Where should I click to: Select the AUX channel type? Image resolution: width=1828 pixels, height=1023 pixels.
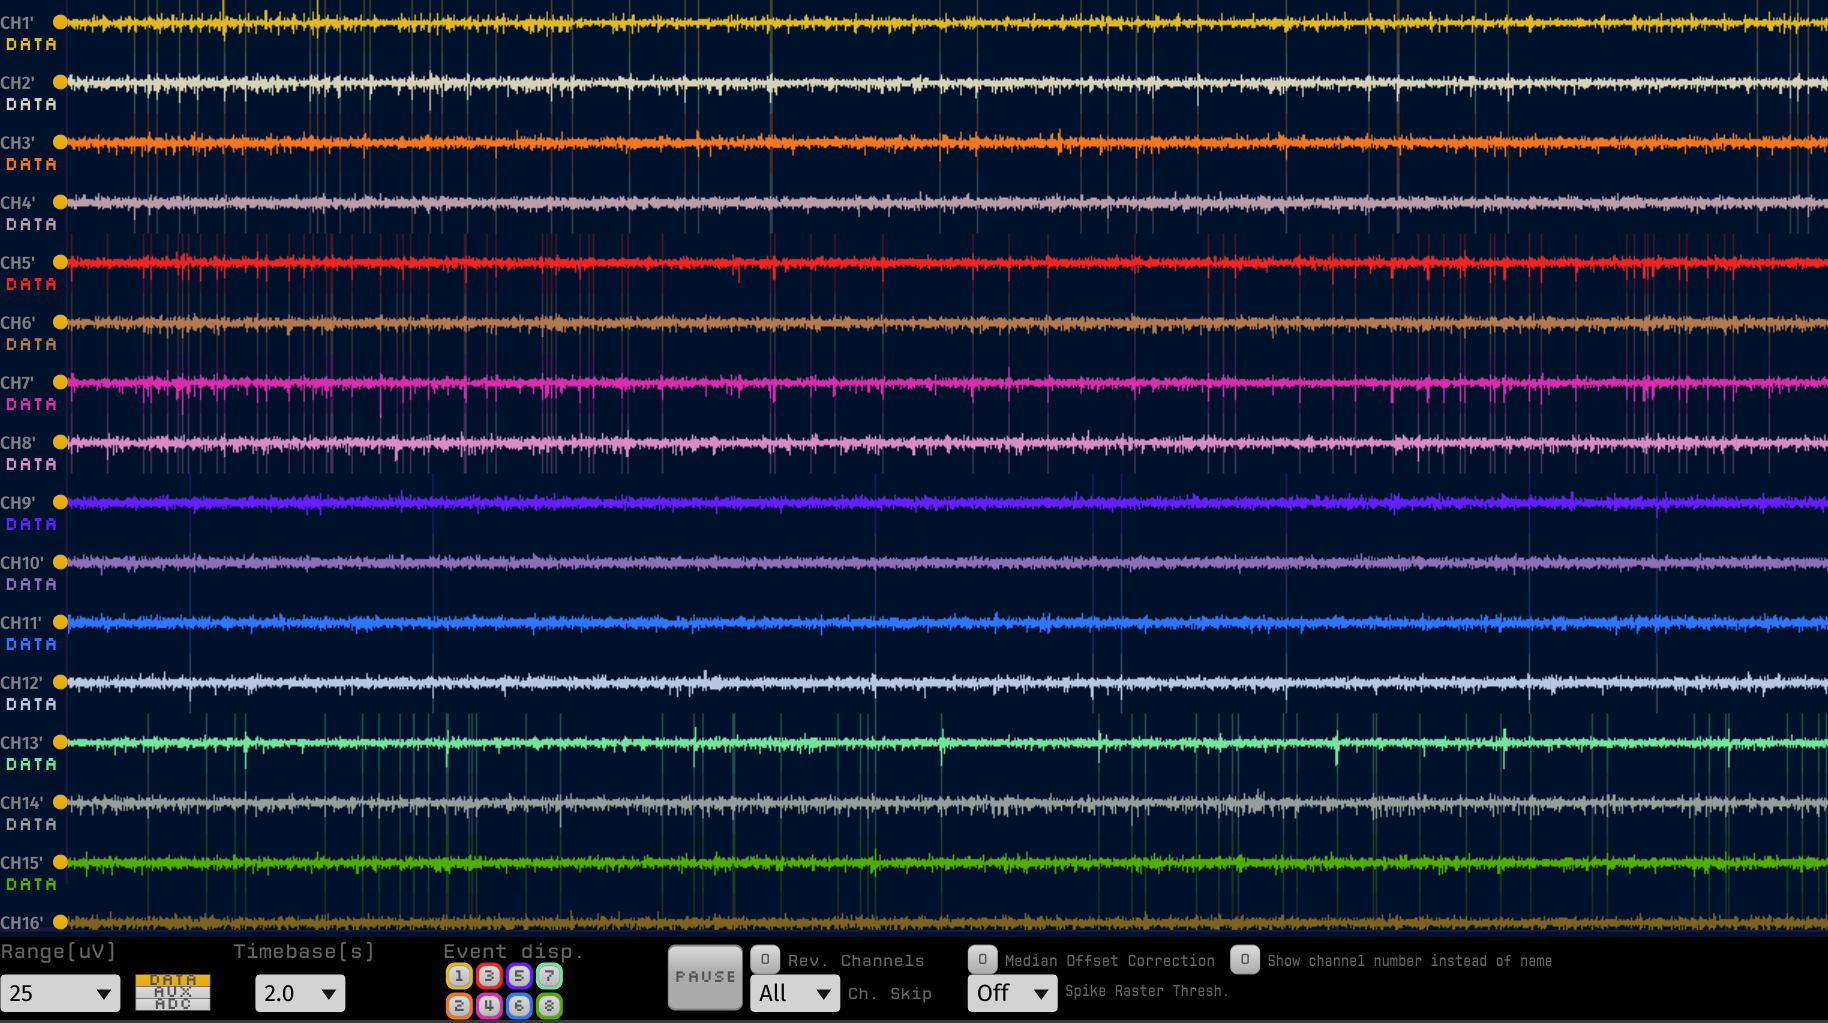coord(173,993)
